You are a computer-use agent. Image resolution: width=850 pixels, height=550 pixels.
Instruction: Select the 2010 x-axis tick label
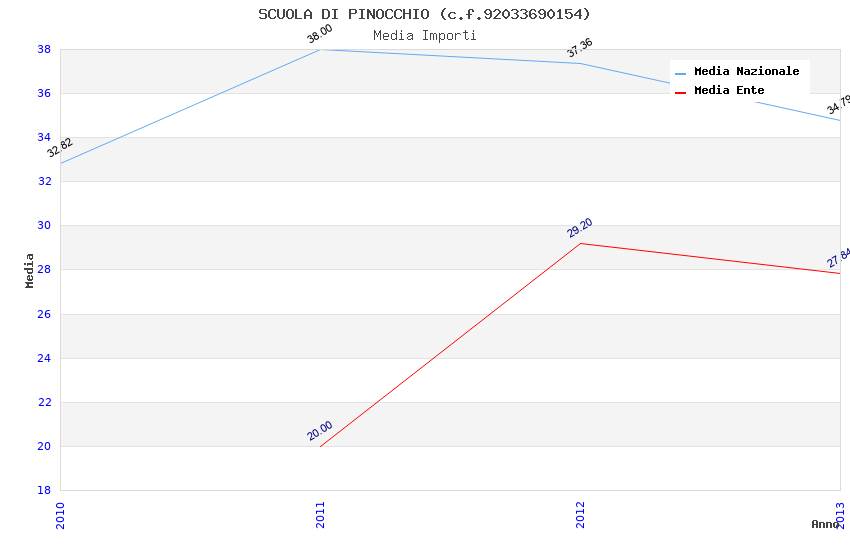60,515
